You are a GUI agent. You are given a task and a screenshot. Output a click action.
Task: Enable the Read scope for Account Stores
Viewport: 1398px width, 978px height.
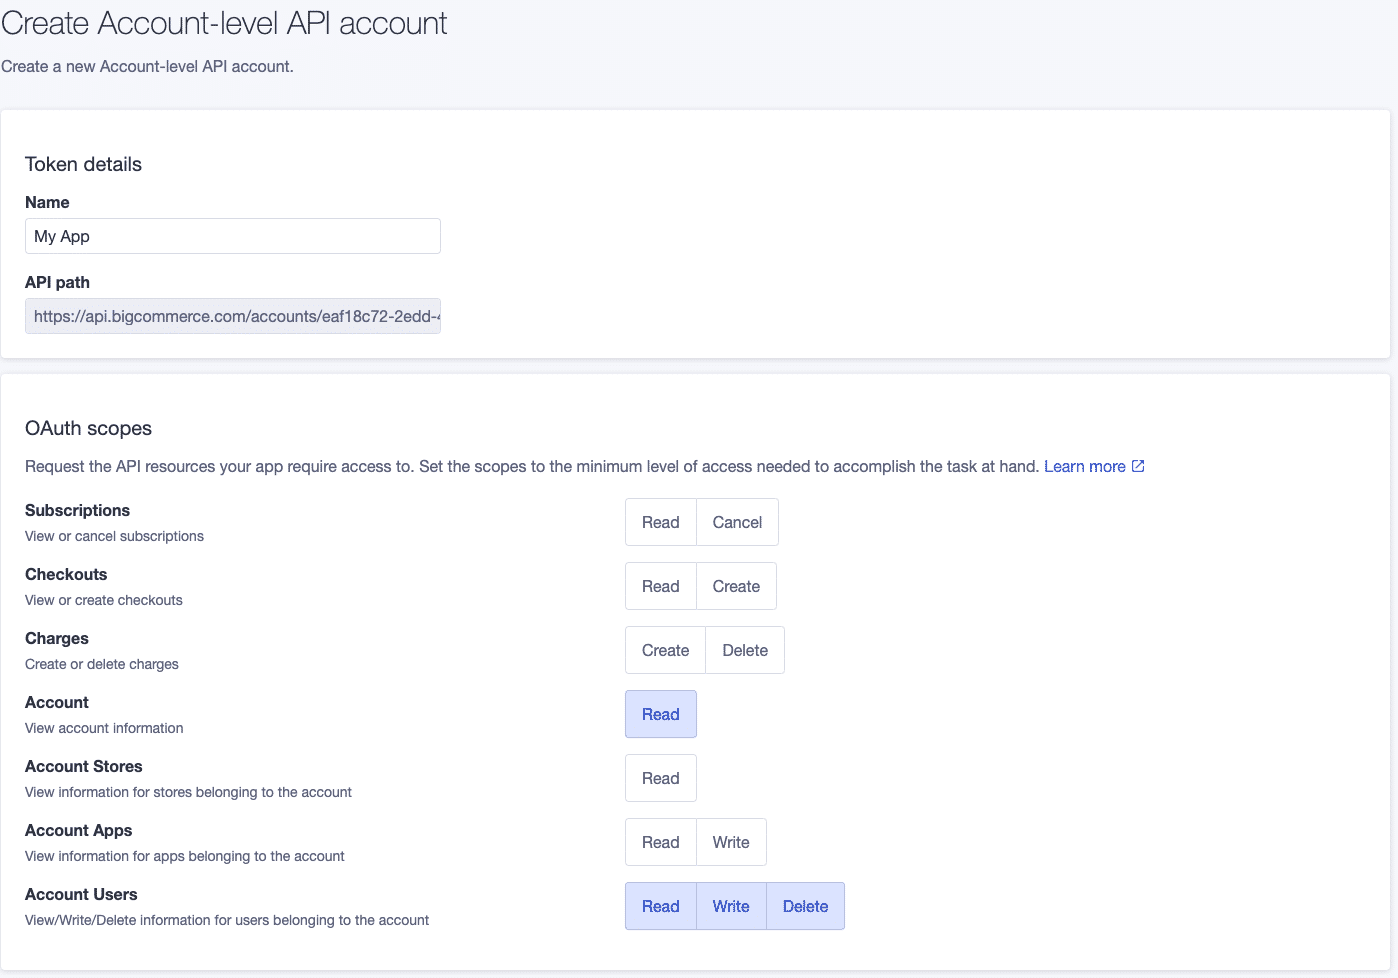point(660,777)
